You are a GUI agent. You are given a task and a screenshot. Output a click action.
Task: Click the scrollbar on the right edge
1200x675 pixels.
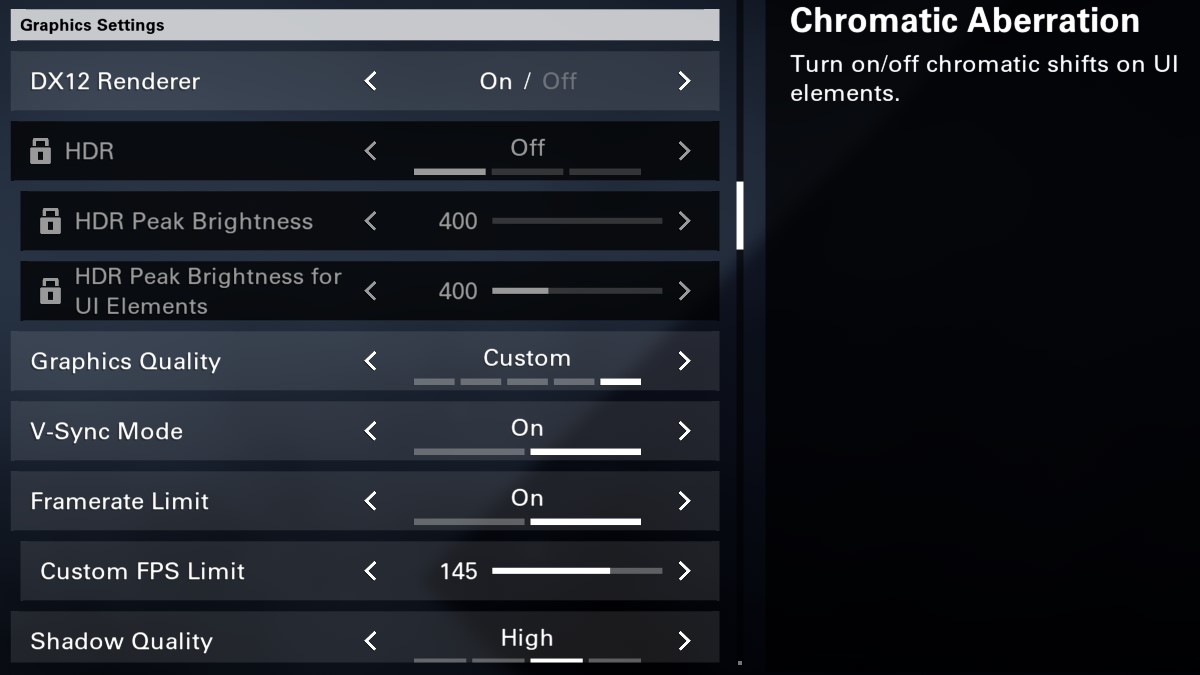pyautogui.click(x=741, y=217)
